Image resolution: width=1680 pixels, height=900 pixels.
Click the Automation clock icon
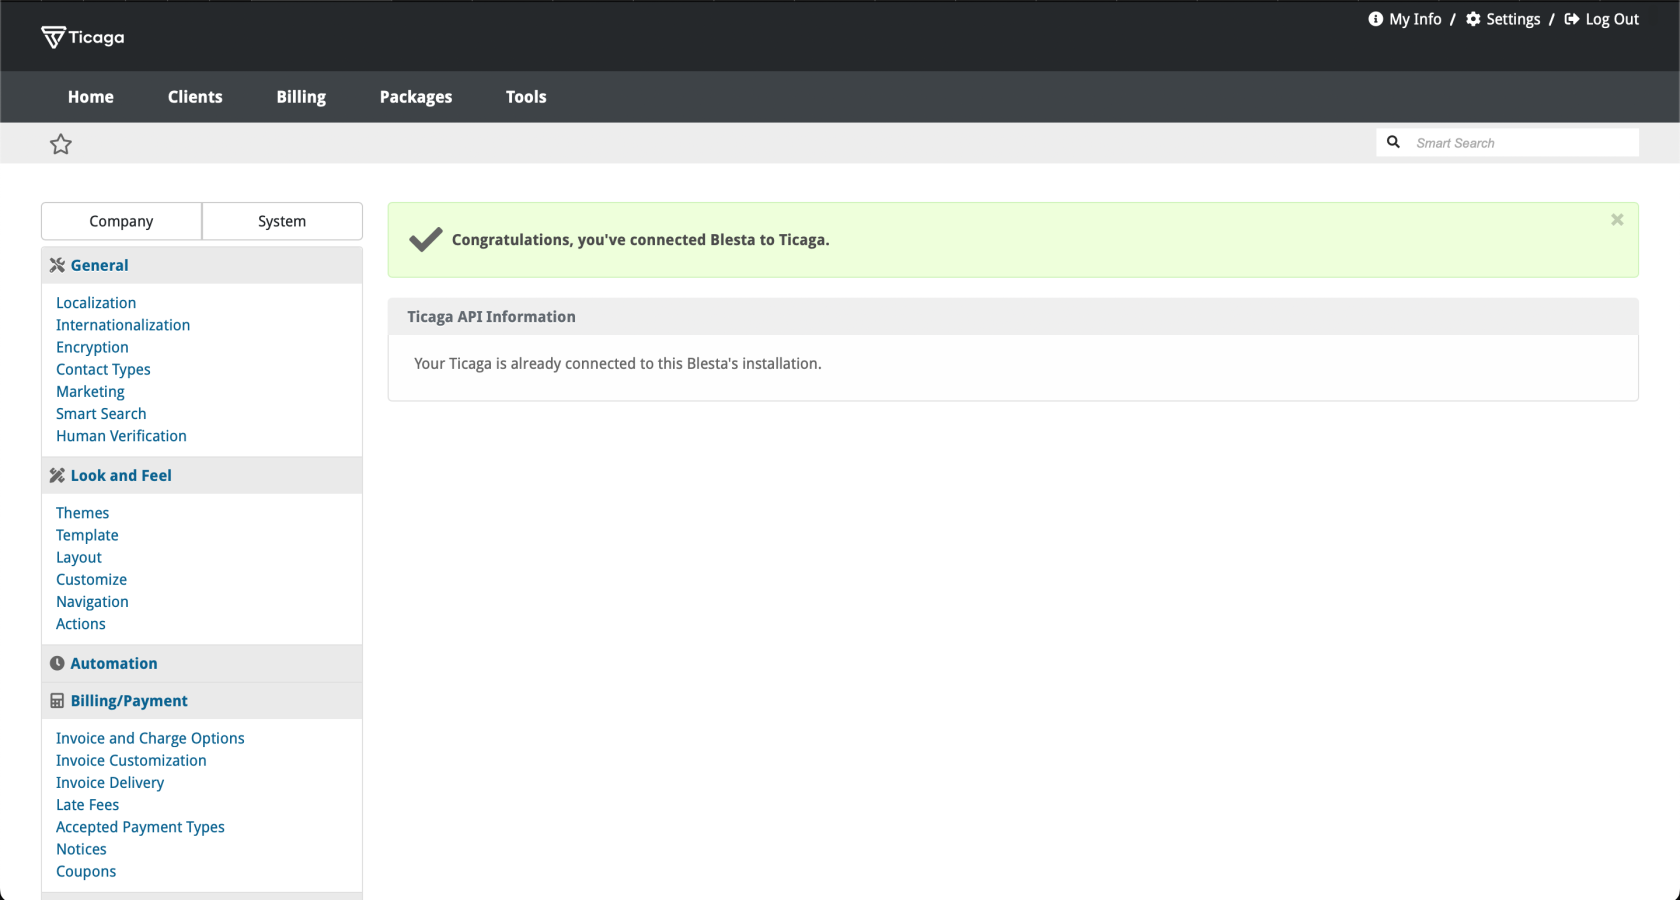pos(57,663)
